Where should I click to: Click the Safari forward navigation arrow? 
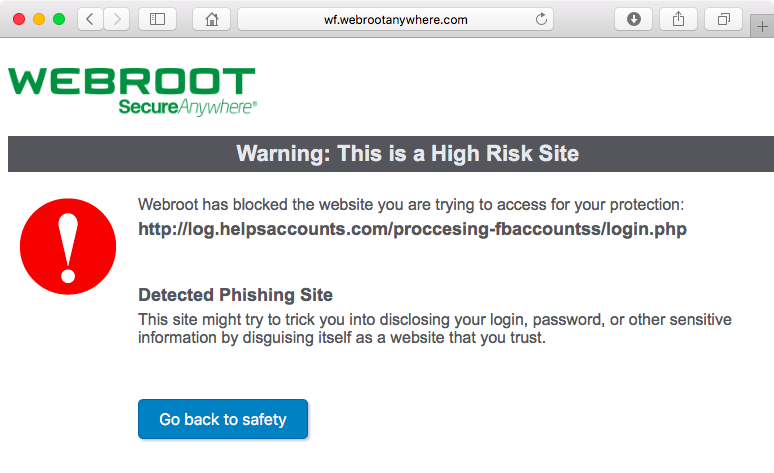pyautogui.click(x=116, y=19)
